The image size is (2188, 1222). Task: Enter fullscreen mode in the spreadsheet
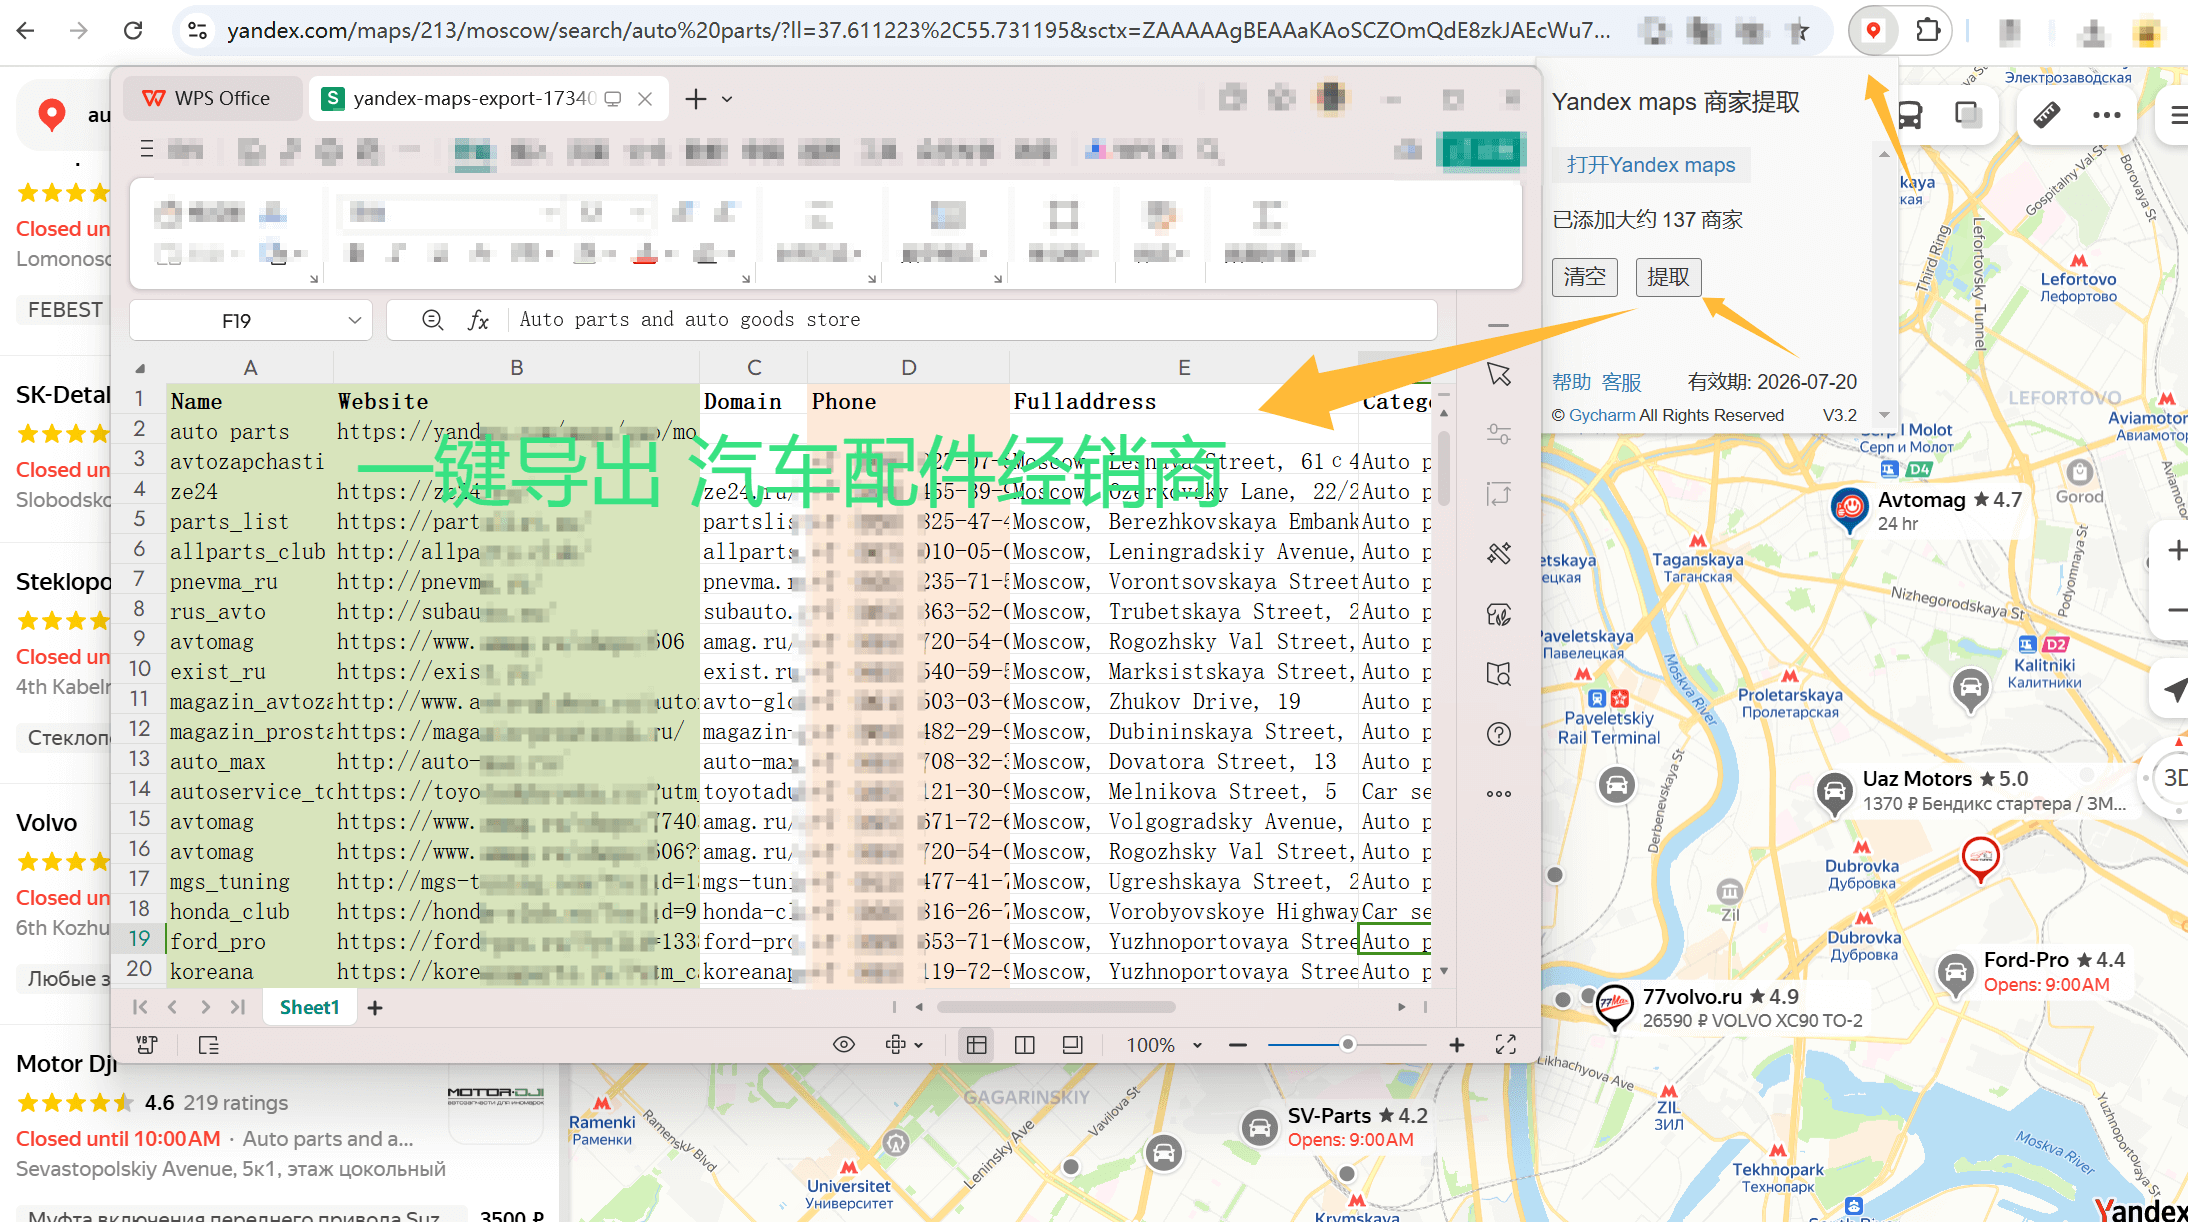click(x=1506, y=1045)
